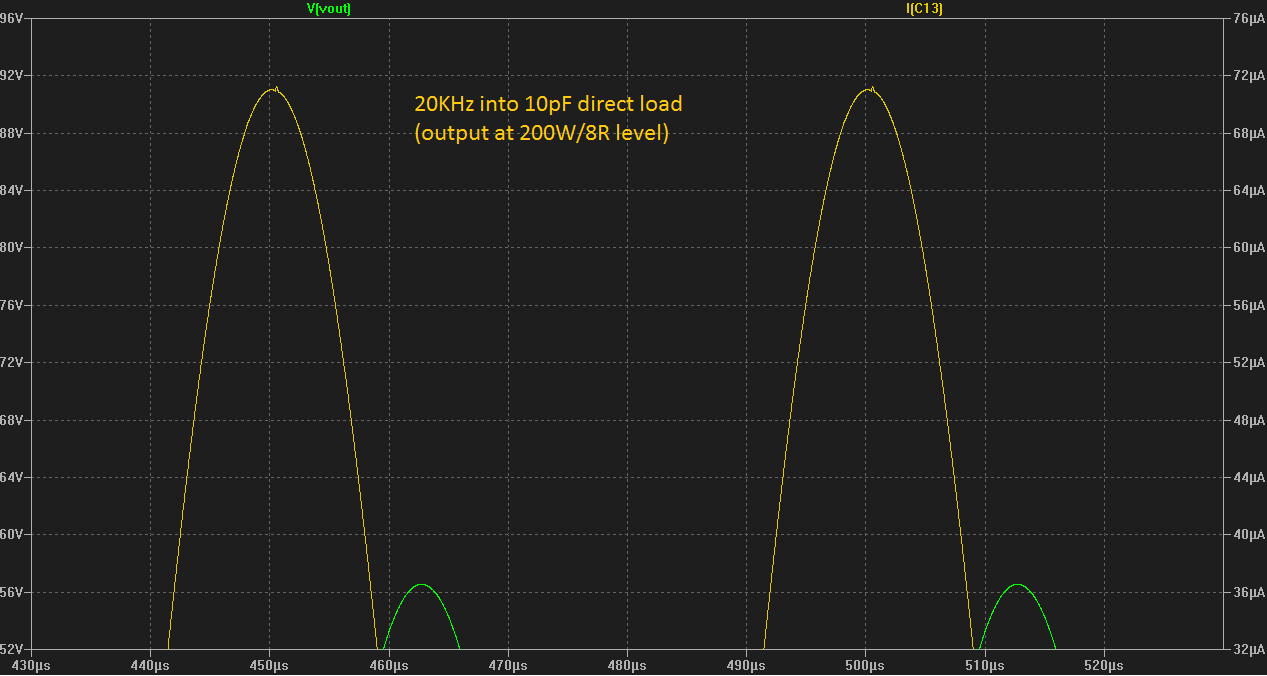Viewport: 1267px width, 676px height.
Task: Click the 44µA right axis label
Action: point(1249,477)
